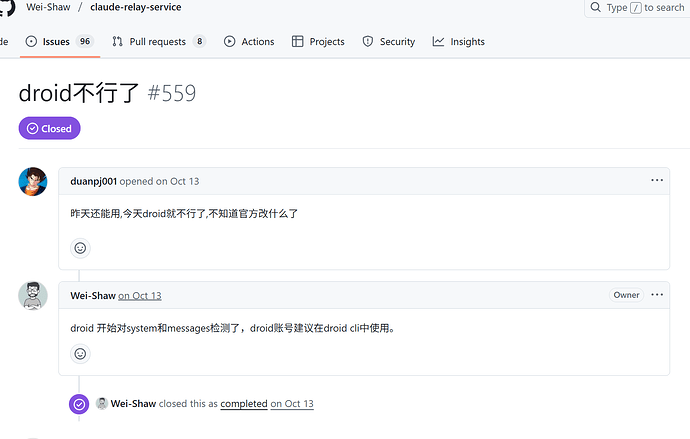The image size is (690, 439).
Task: Open options menu on Wei-Shaw's comment
Action: [x=657, y=295]
